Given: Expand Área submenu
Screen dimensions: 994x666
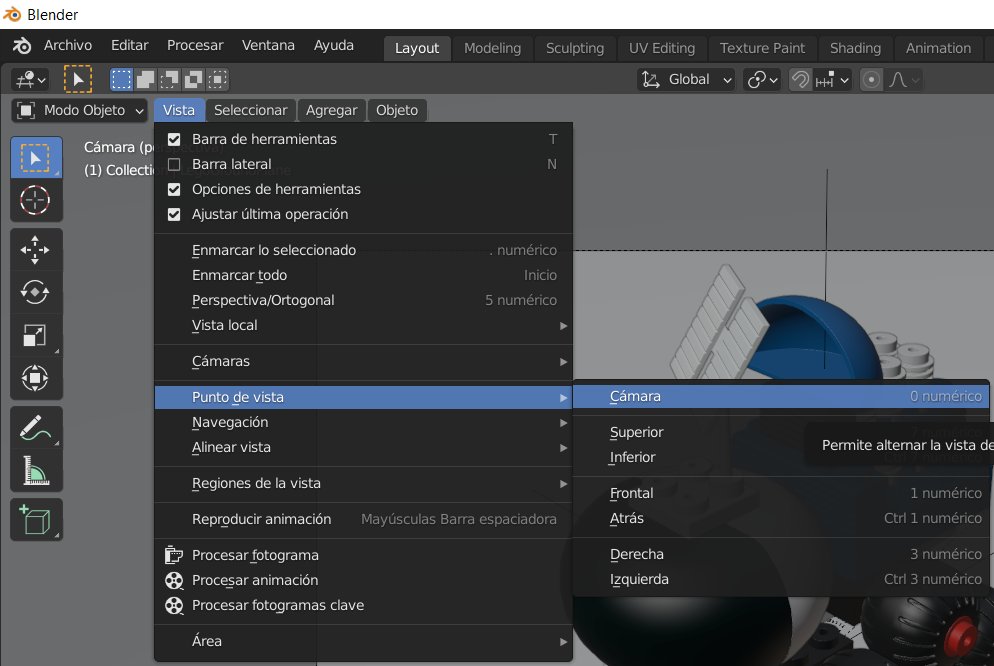Looking at the screenshot, I should (x=363, y=641).
